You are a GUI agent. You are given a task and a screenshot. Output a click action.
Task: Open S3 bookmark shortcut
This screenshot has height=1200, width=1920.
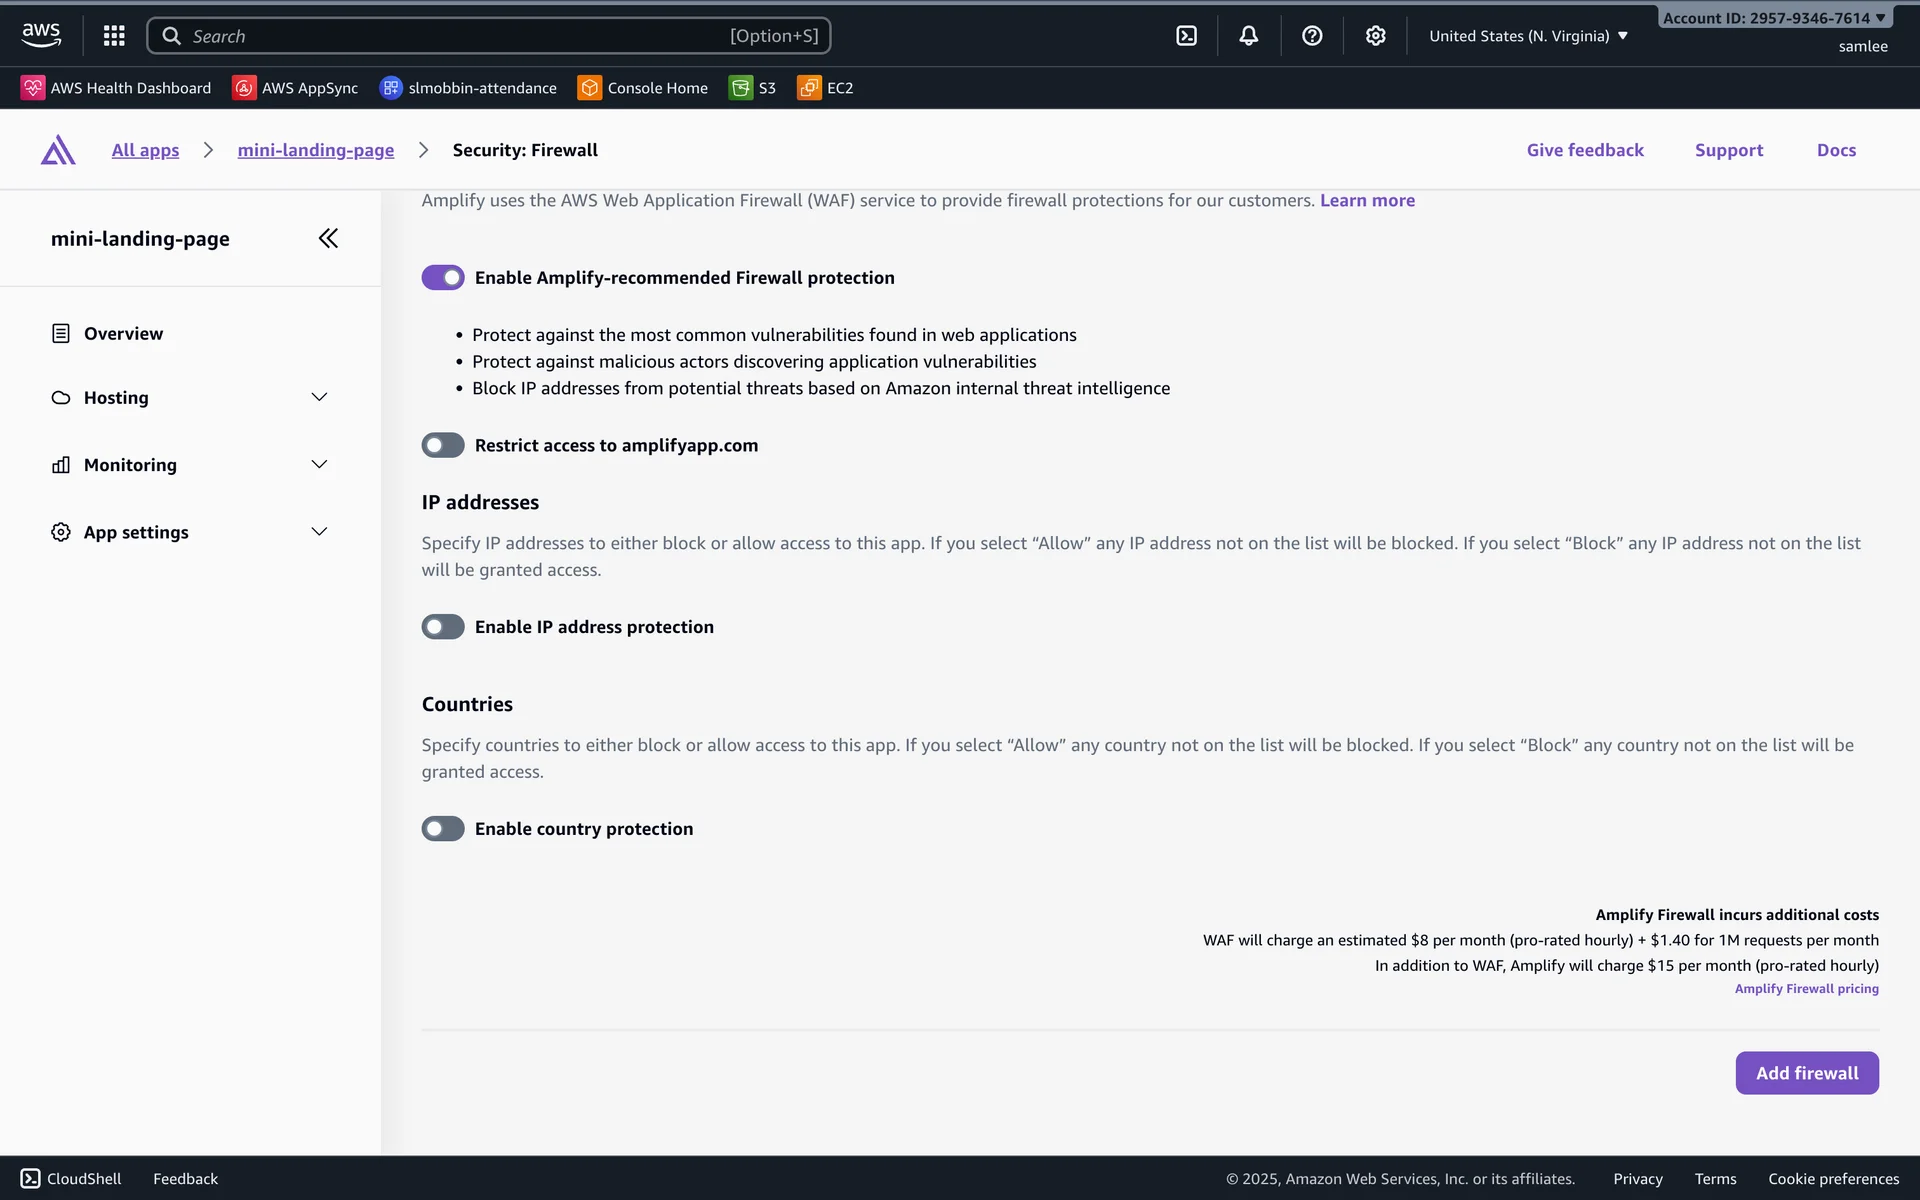tap(753, 88)
